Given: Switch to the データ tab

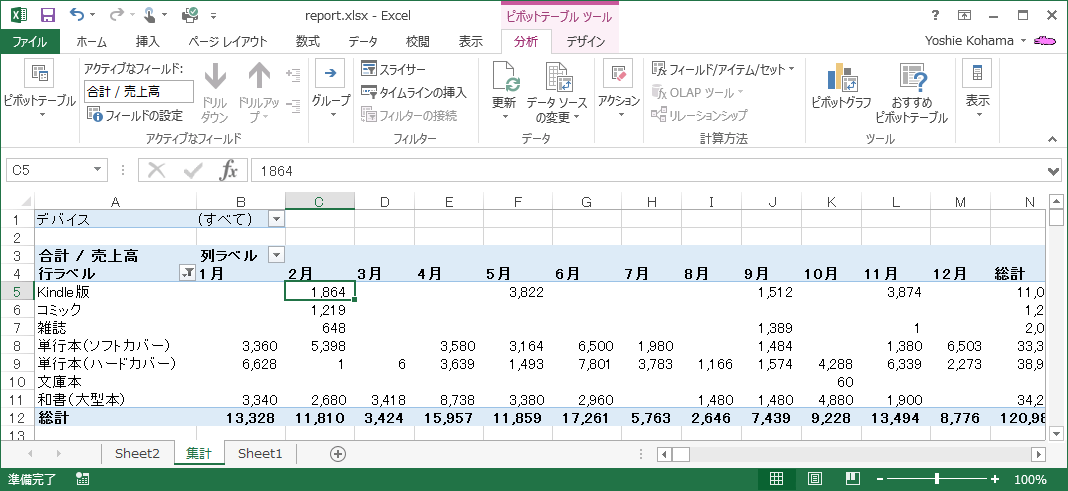Looking at the screenshot, I should point(363,42).
